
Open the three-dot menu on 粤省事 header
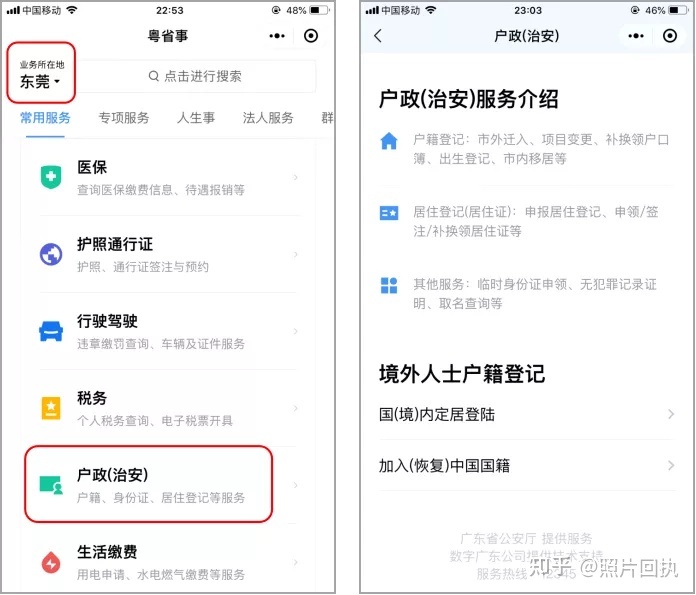tap(277, 36)
